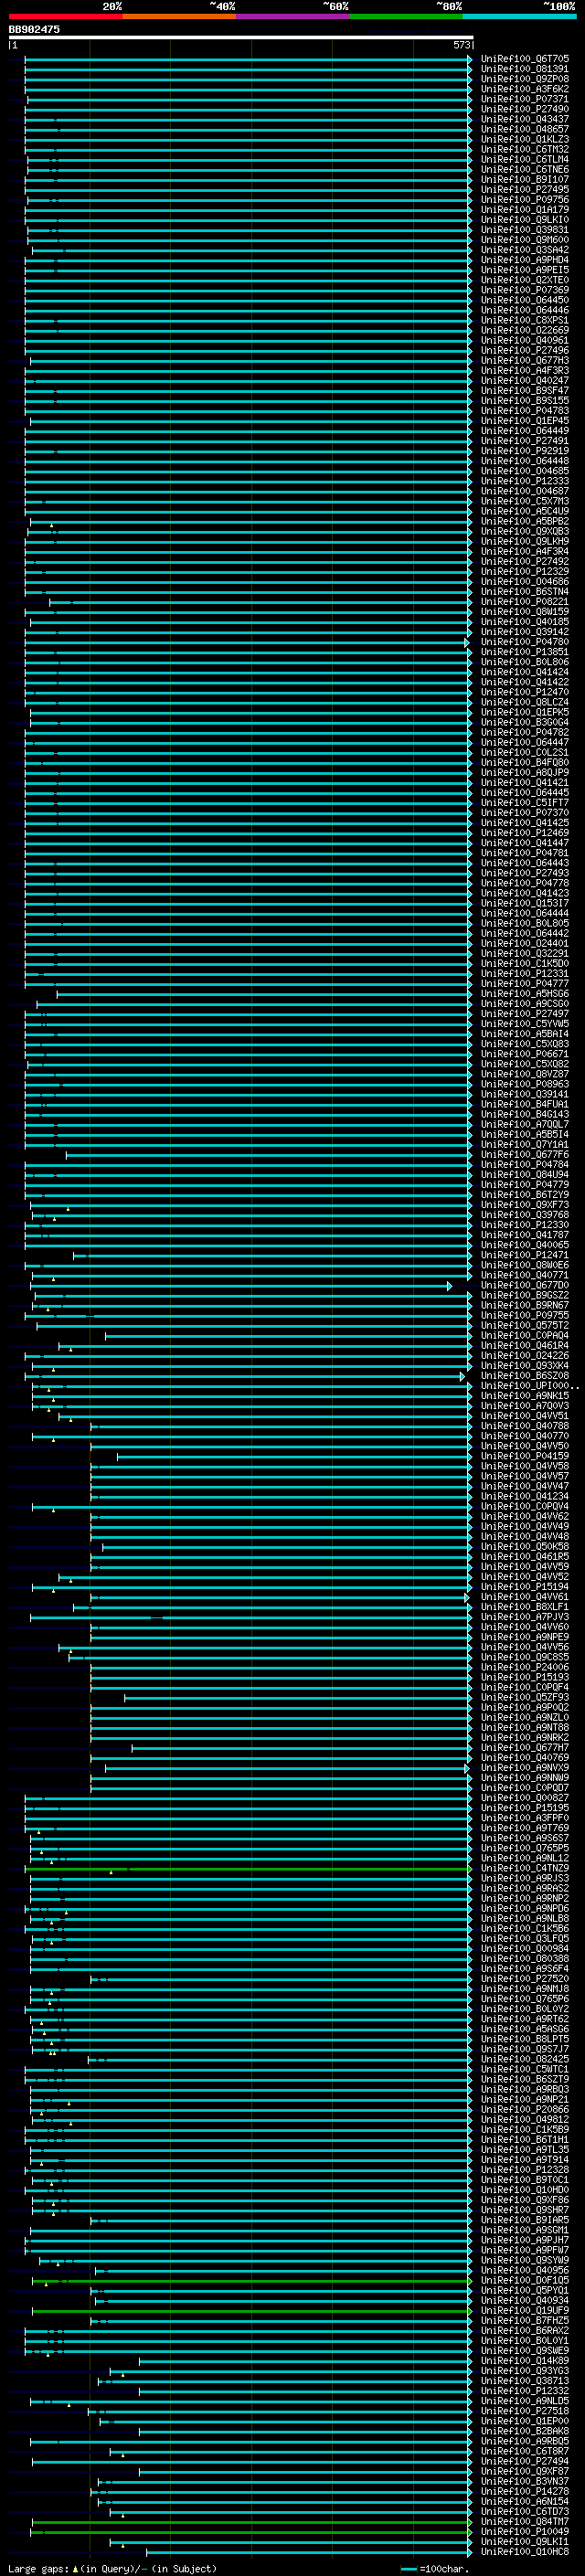Select label UniRef100_Q677H7

[x=525, y=1747]
